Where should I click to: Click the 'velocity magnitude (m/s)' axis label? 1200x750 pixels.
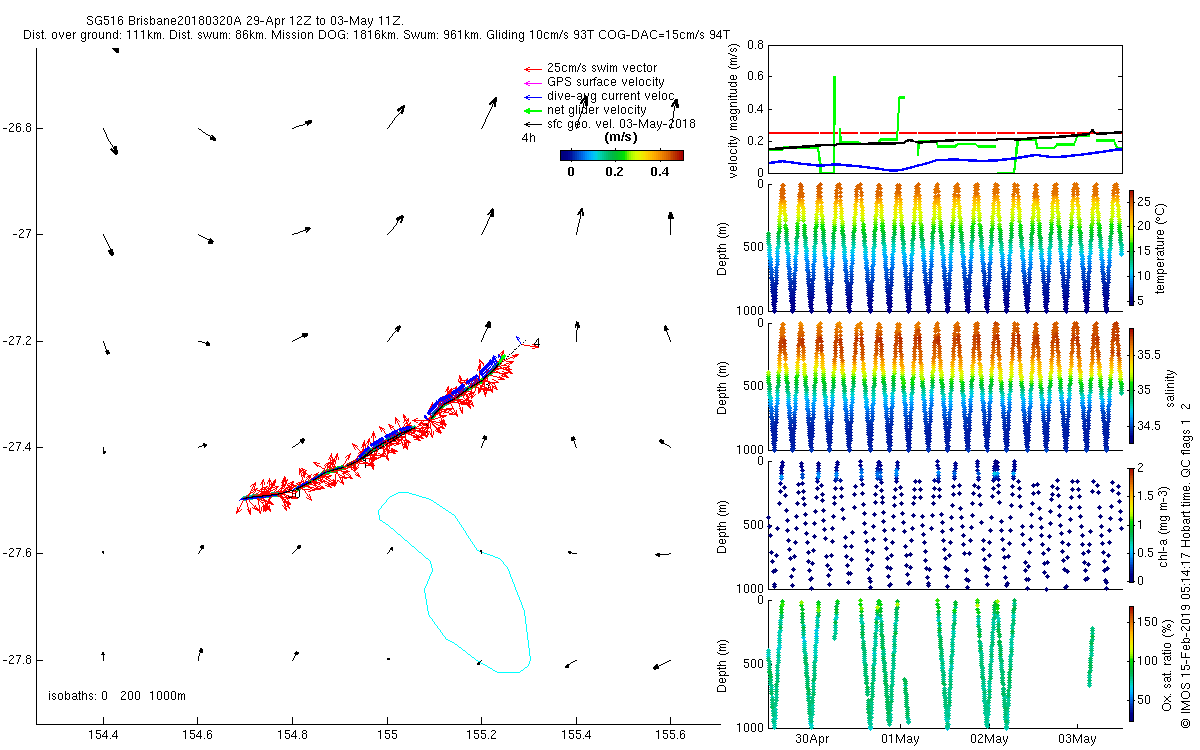click(x=734, y=111)
